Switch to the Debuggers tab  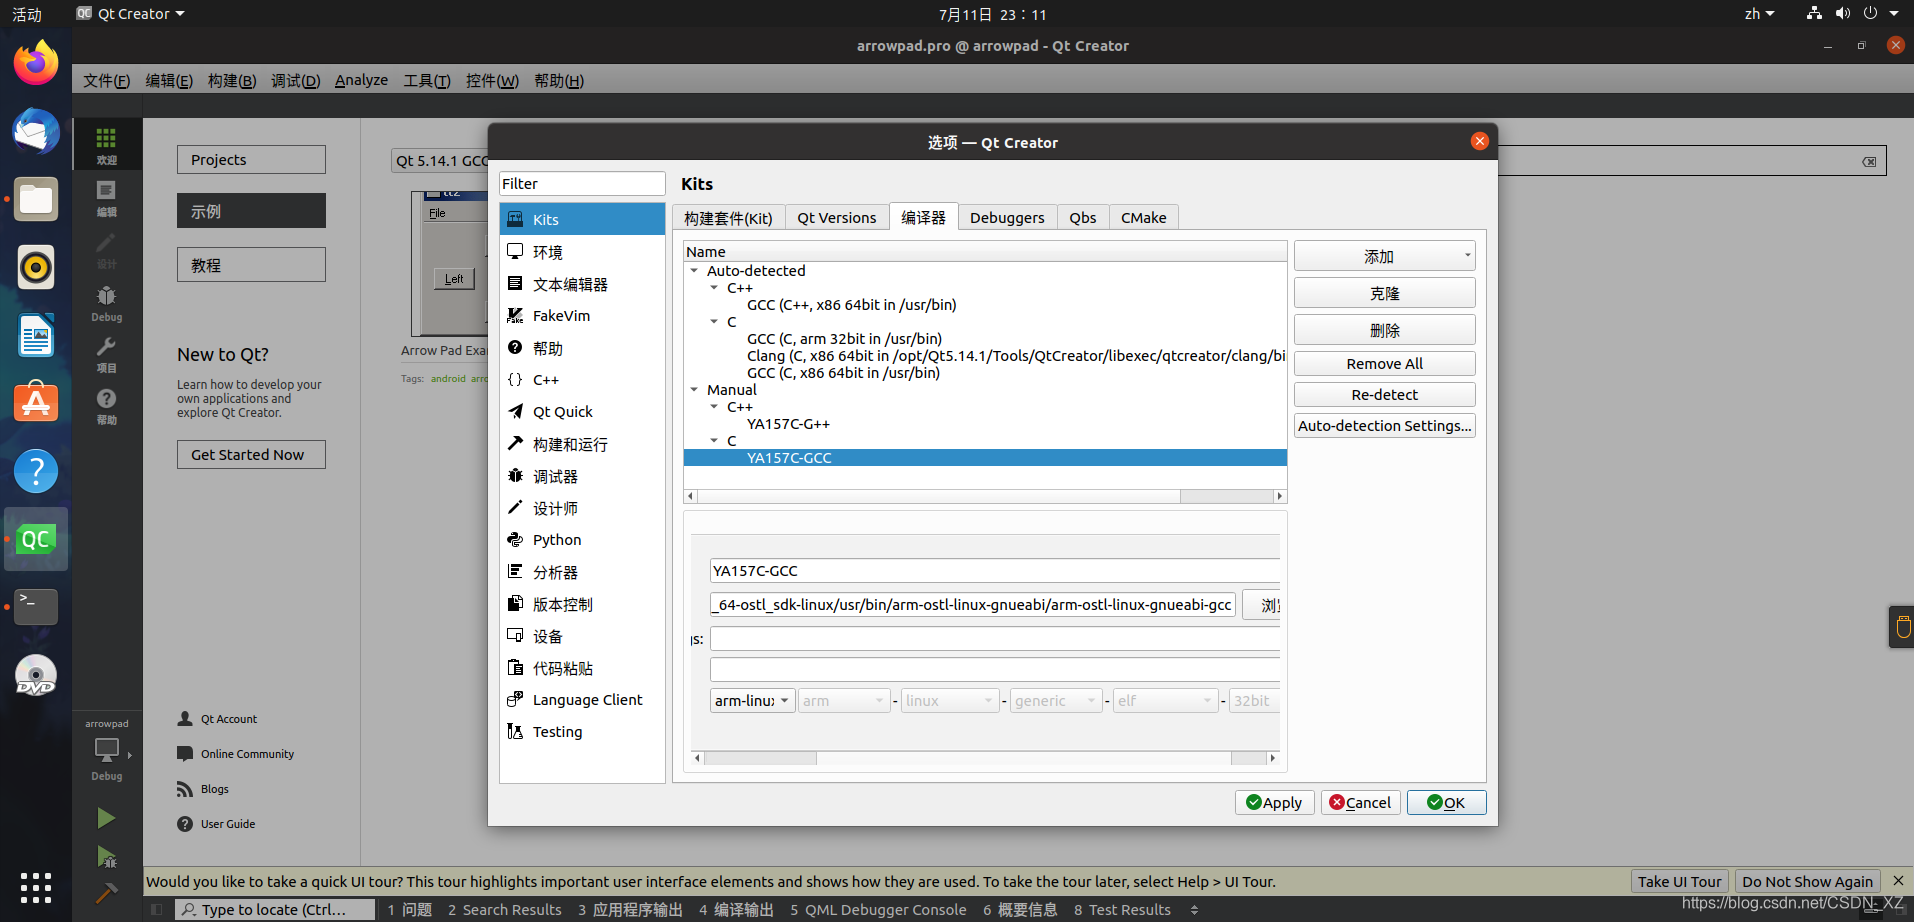(1007, 218)
